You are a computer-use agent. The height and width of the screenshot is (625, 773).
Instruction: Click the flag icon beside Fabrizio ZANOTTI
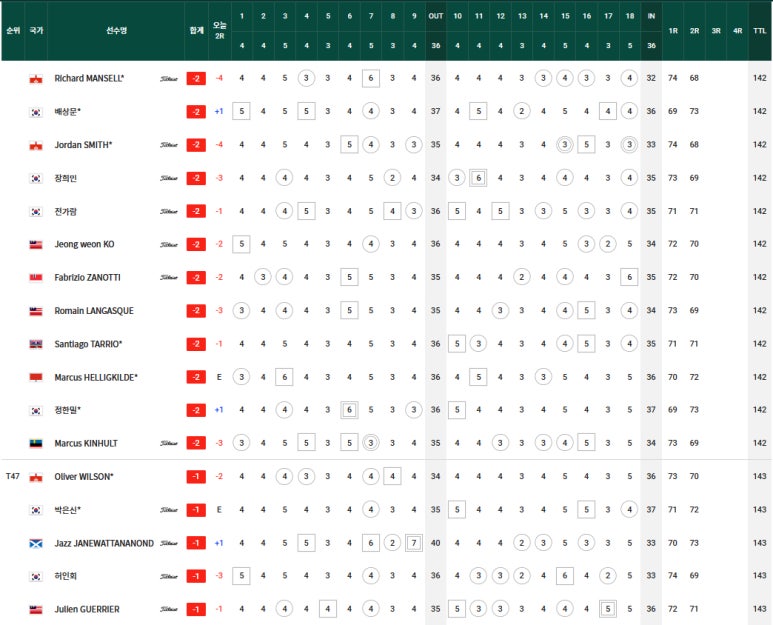click(x=35, y=278)
